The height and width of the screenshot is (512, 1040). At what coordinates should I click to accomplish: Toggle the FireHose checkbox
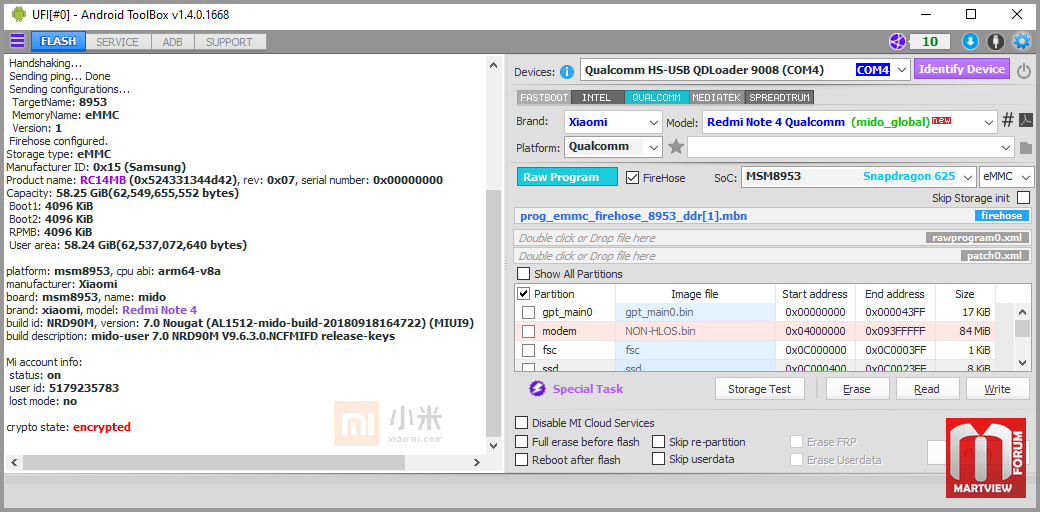click(x=632, y=178)
